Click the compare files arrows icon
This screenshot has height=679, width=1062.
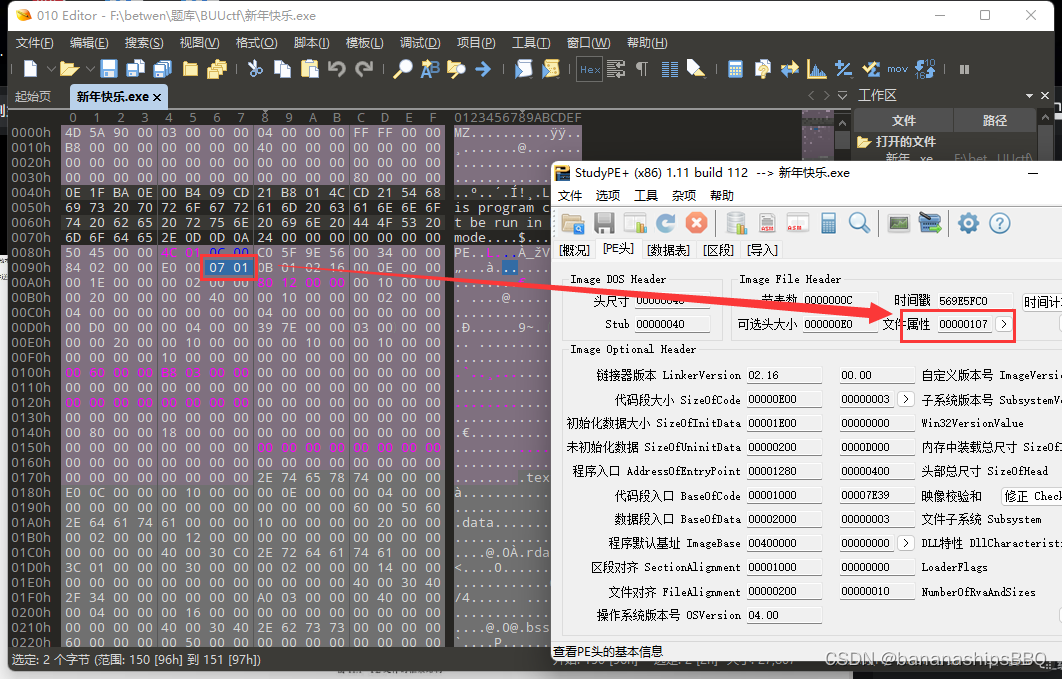click(x=790, y=68)
